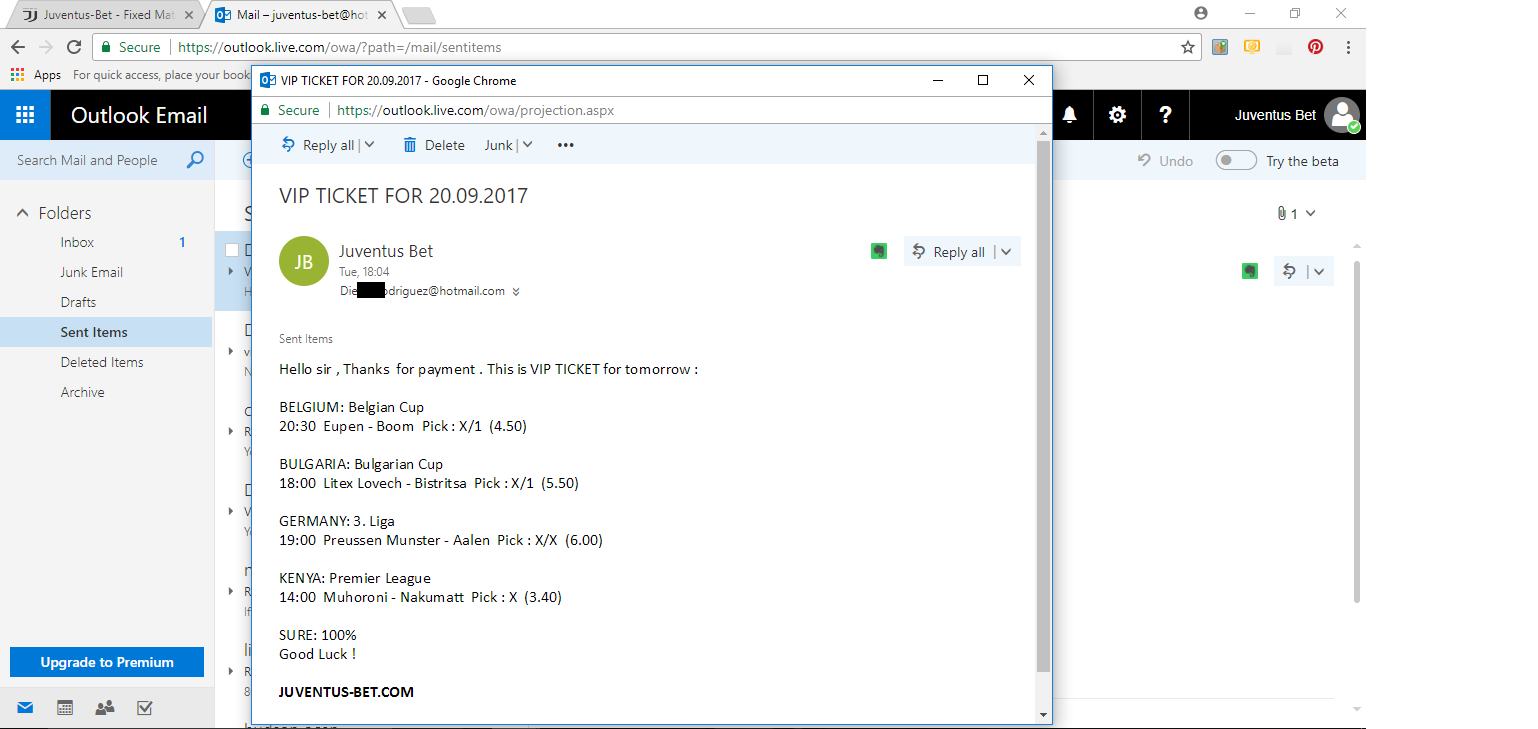
Task: Click the search magnifier in Outlook sidebar
Action: click(x=195, y=160)
